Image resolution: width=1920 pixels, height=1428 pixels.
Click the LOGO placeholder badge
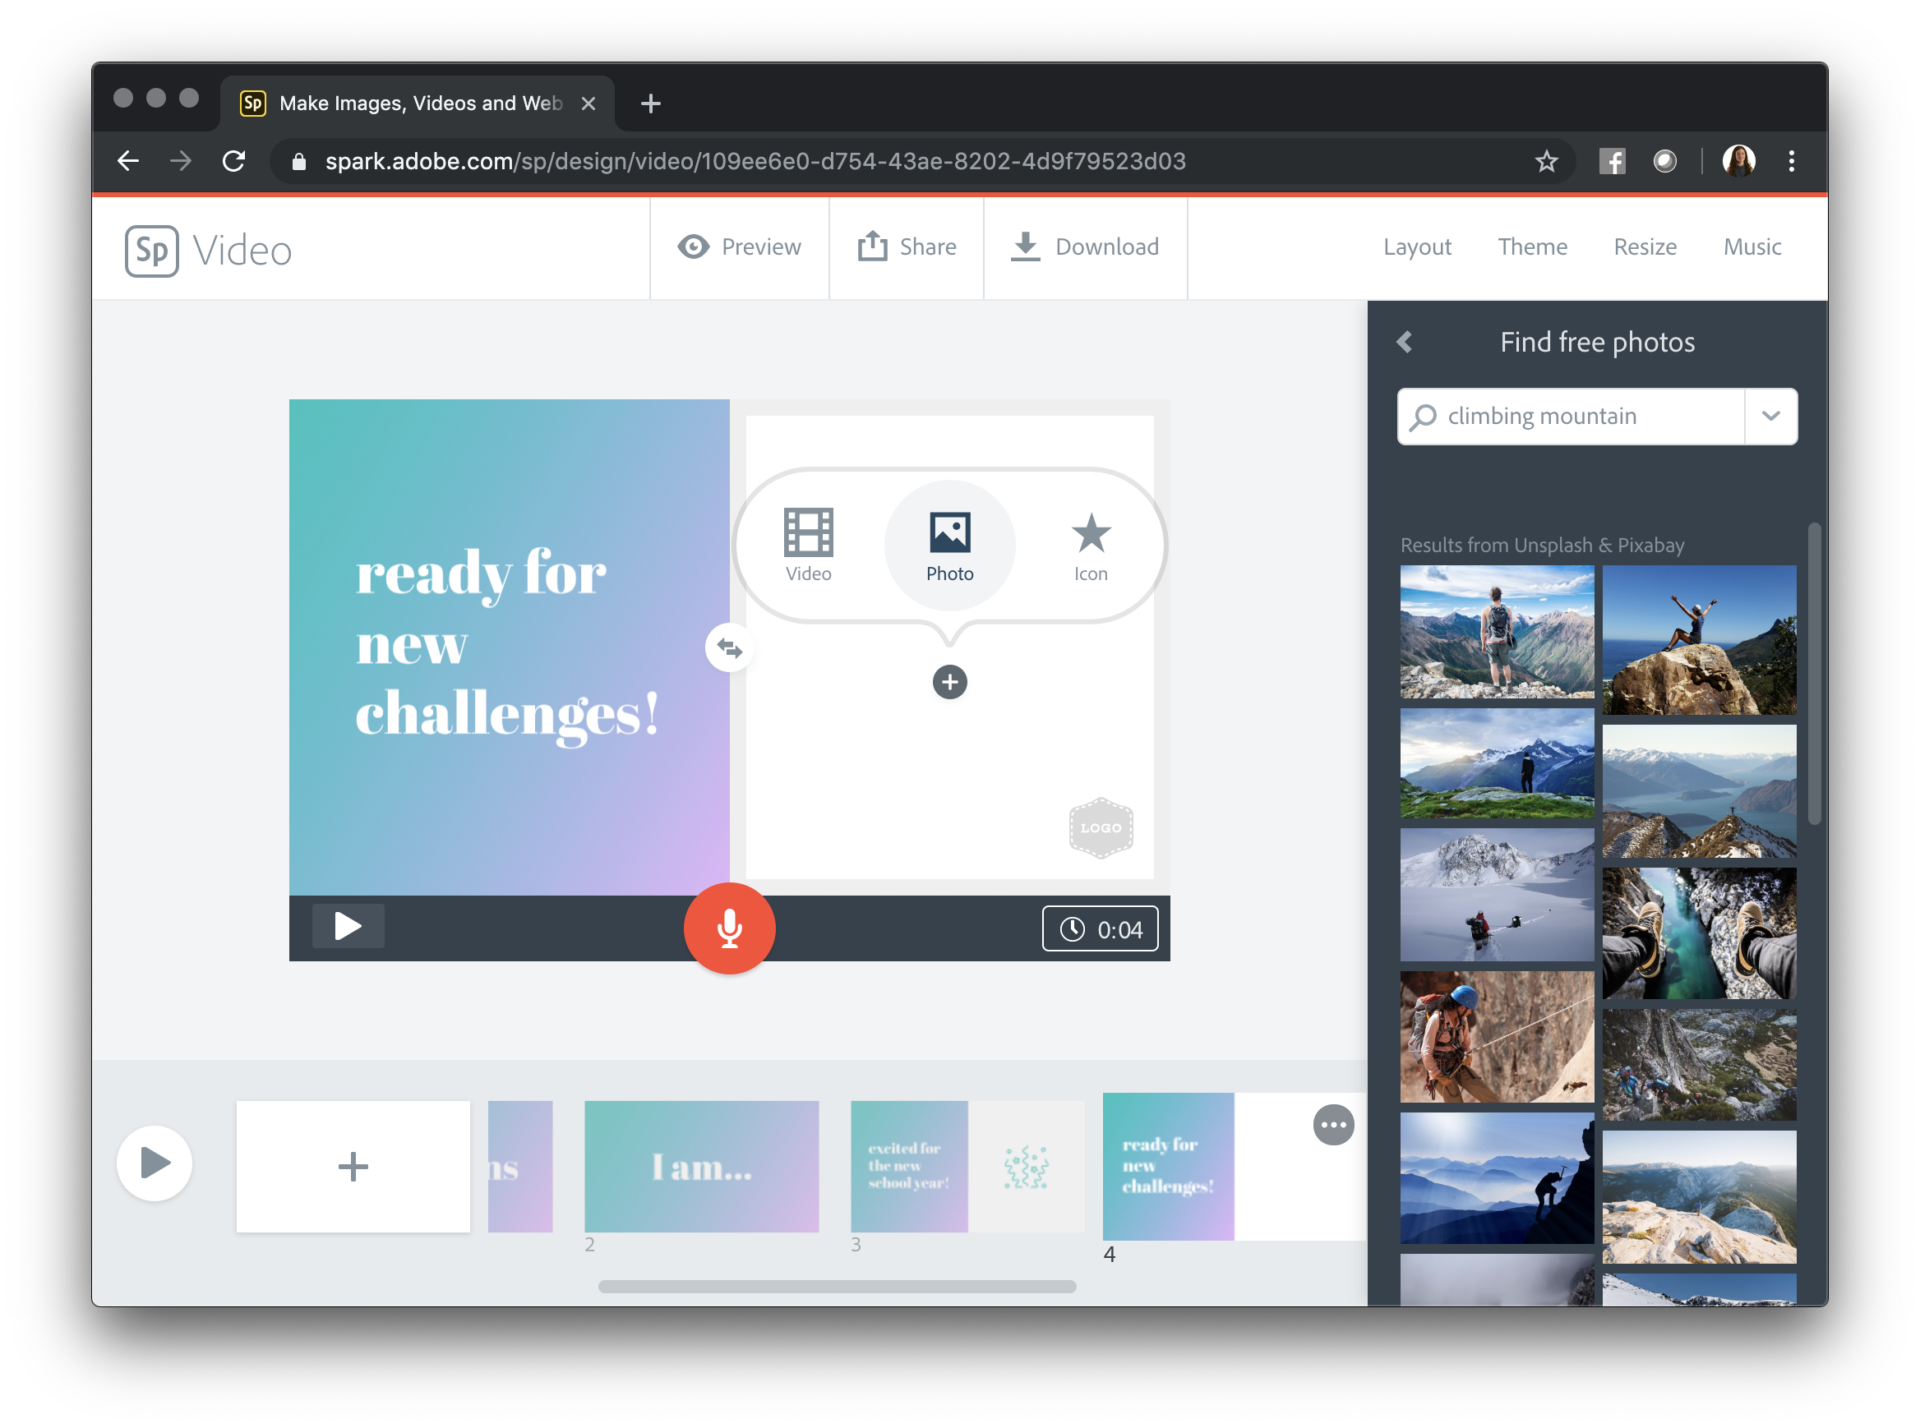(x=1100, y=828)
